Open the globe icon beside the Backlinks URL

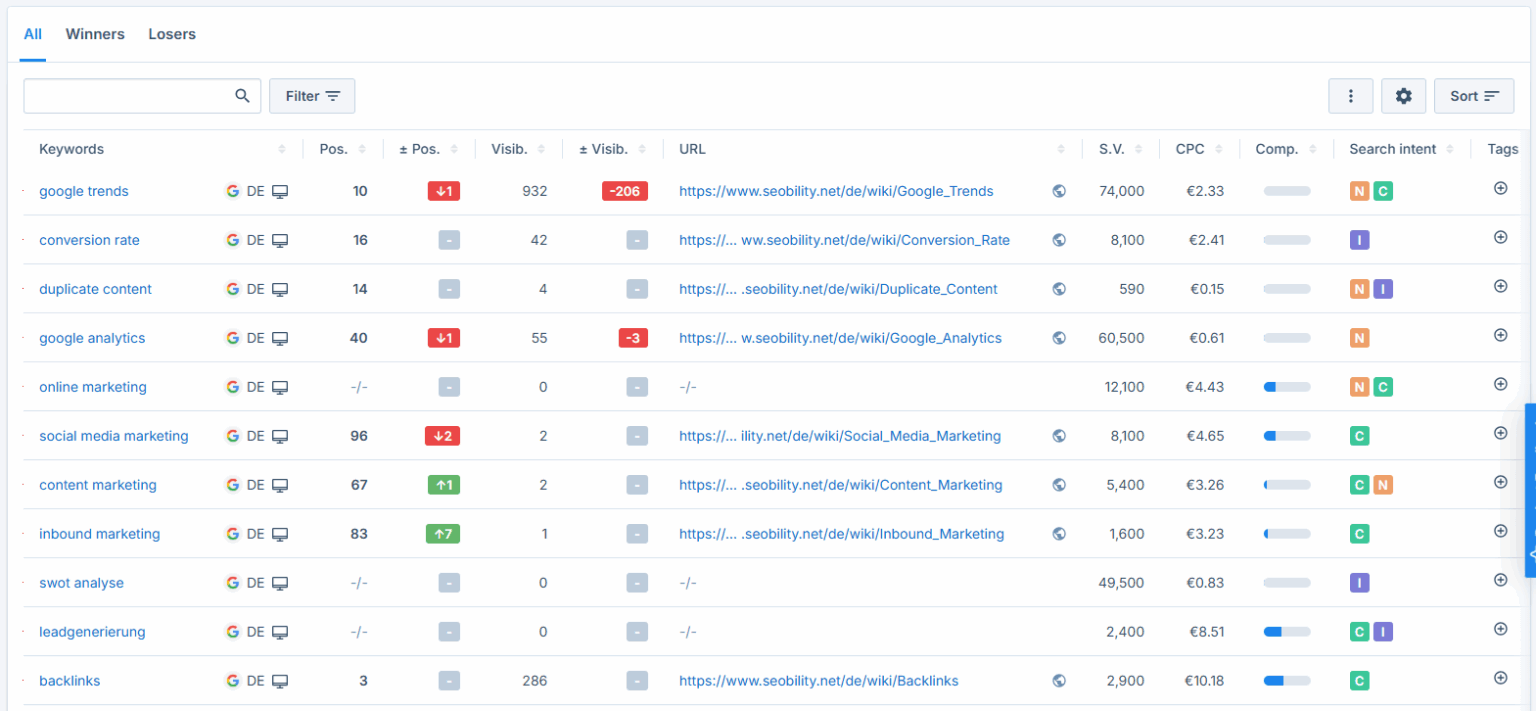point(1059,680)
